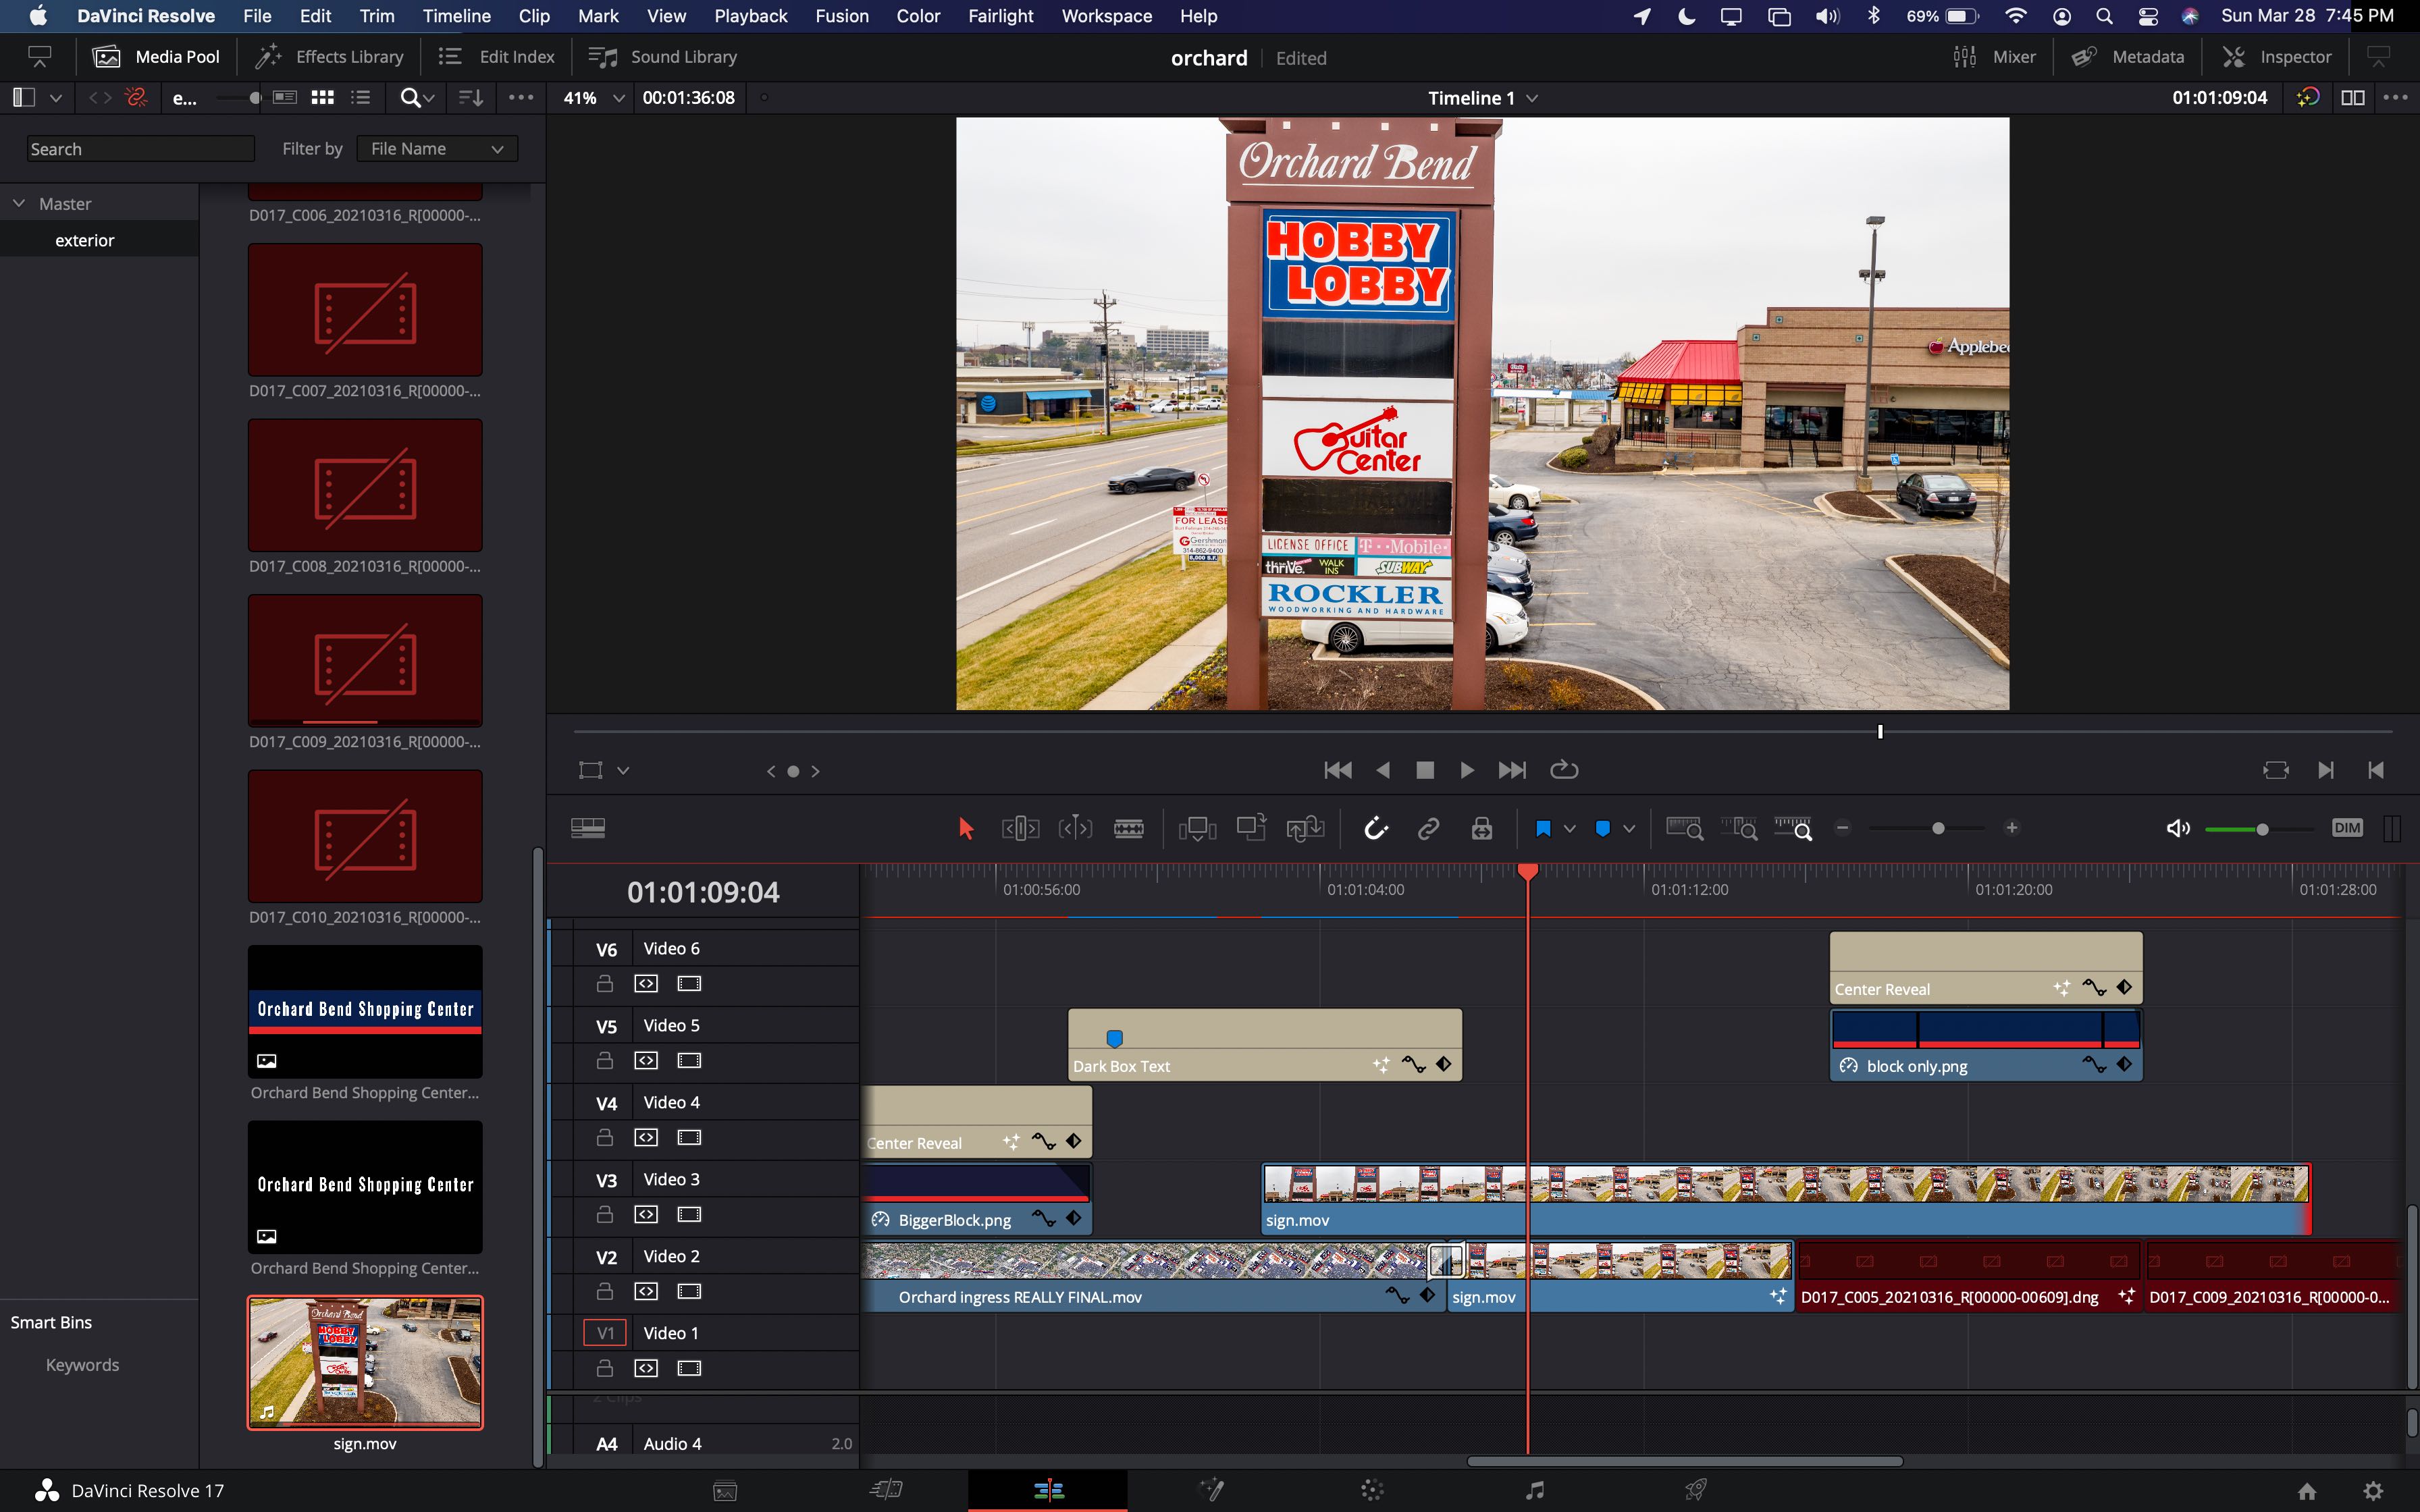The image size is (2420, 1512).
Task: Select the Blade Edit Mode tool
Action: pos(1129,828)
